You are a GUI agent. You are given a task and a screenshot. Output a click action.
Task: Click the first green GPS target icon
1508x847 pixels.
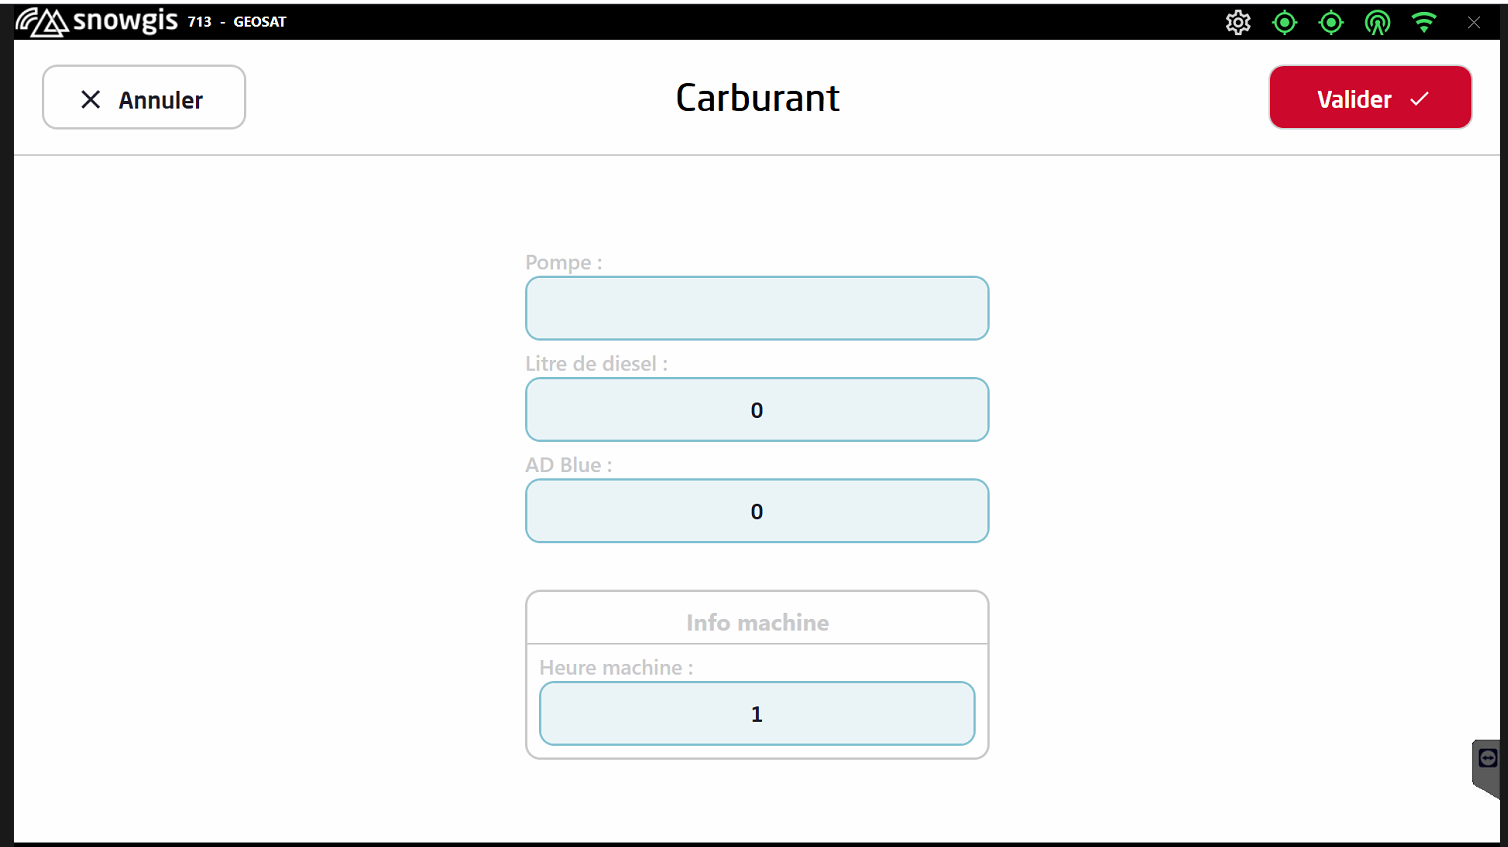pyautogui.click(x=1284, y=22)
